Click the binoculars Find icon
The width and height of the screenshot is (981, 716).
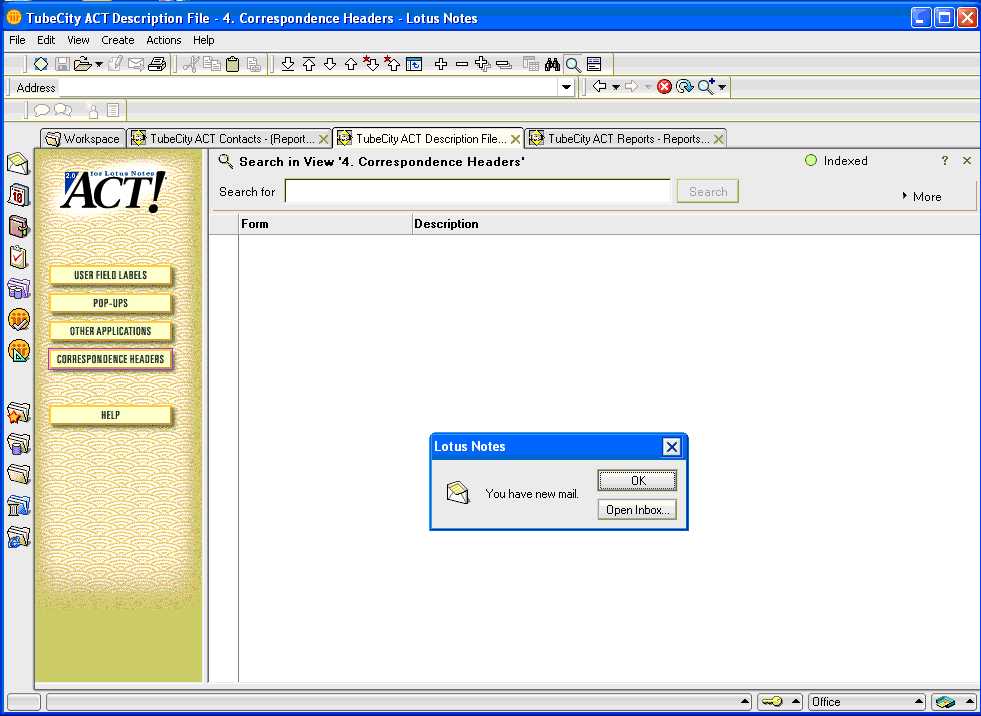552,64
